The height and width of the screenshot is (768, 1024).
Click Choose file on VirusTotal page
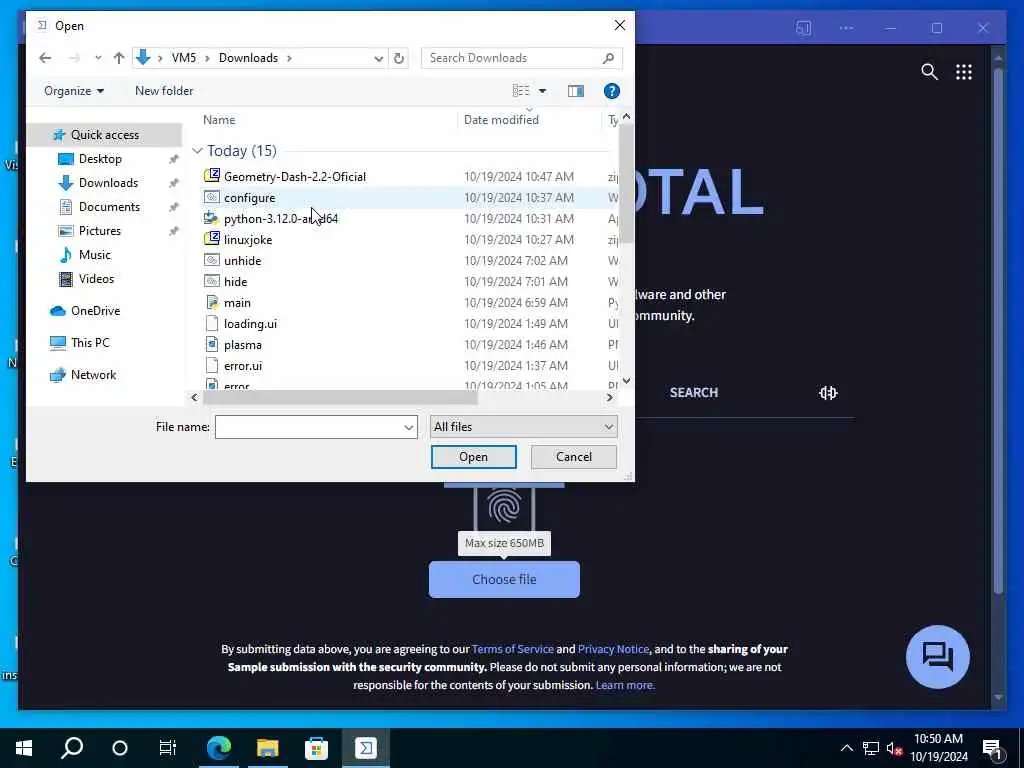(504, 579)
